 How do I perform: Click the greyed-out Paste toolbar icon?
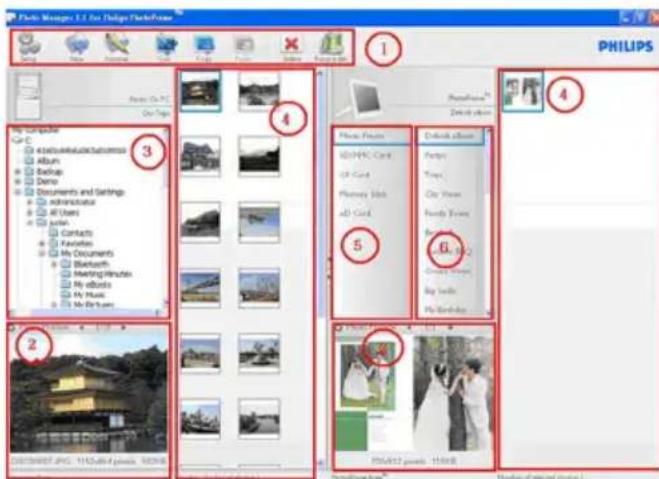point(243,47)
